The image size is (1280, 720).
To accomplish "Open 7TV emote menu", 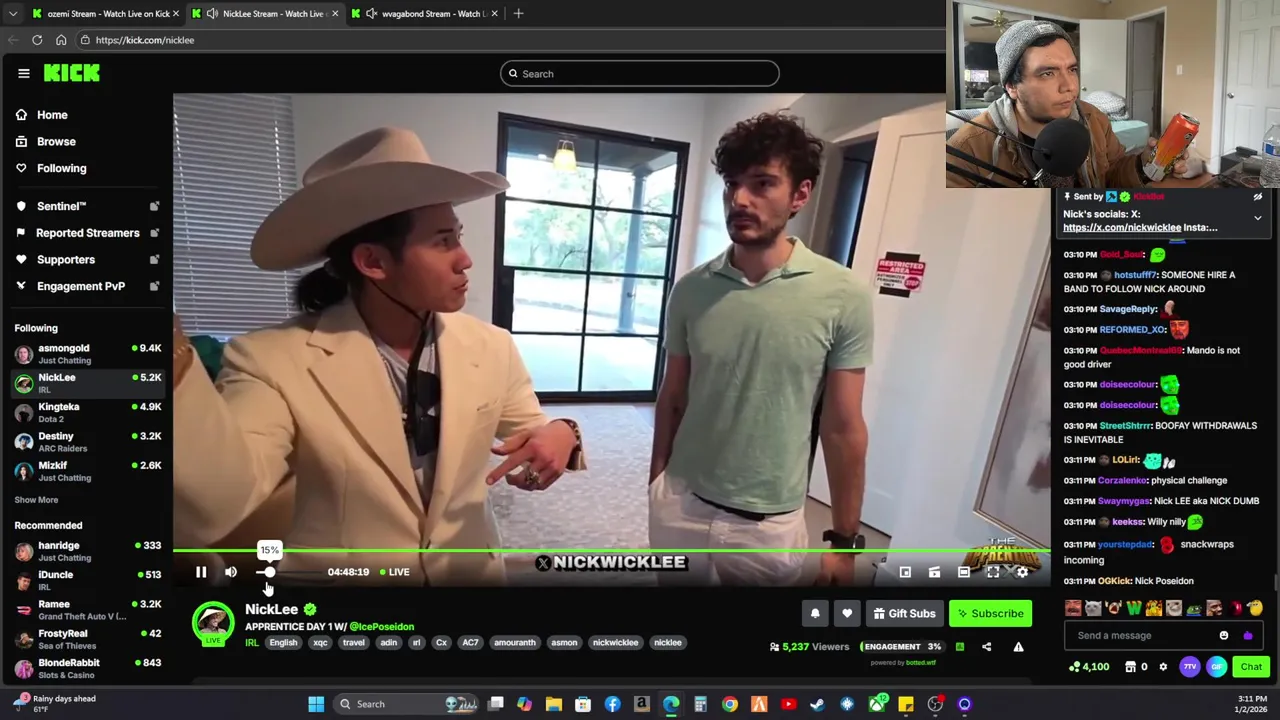I will (x=1189, y=667).
